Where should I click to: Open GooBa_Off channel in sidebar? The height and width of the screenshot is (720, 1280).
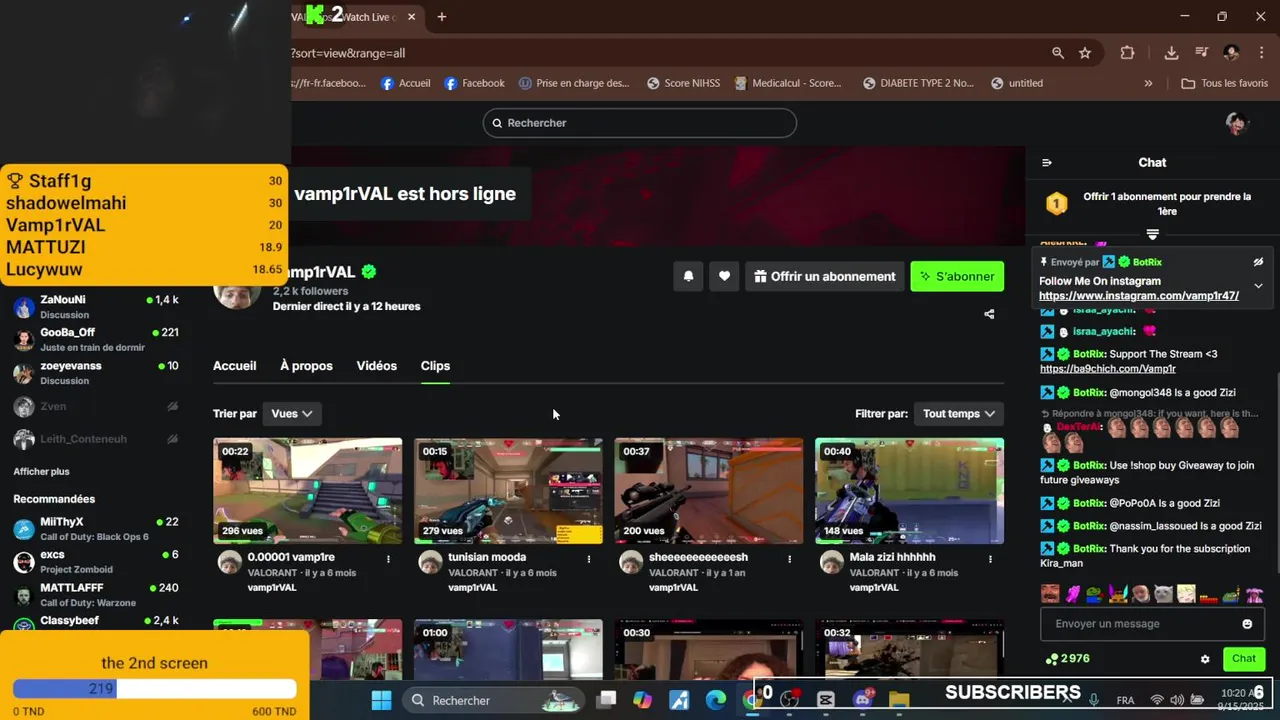[96, 339]
